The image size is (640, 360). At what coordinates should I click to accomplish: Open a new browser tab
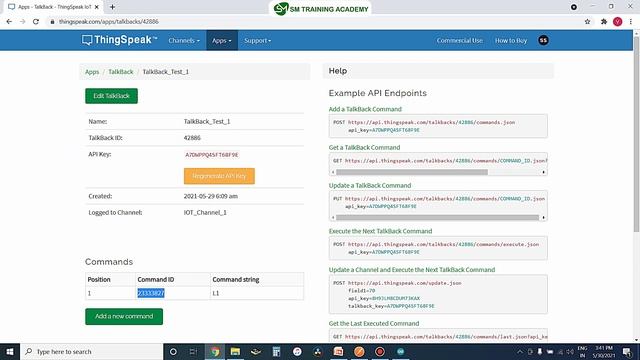click(x=112, y=7)
